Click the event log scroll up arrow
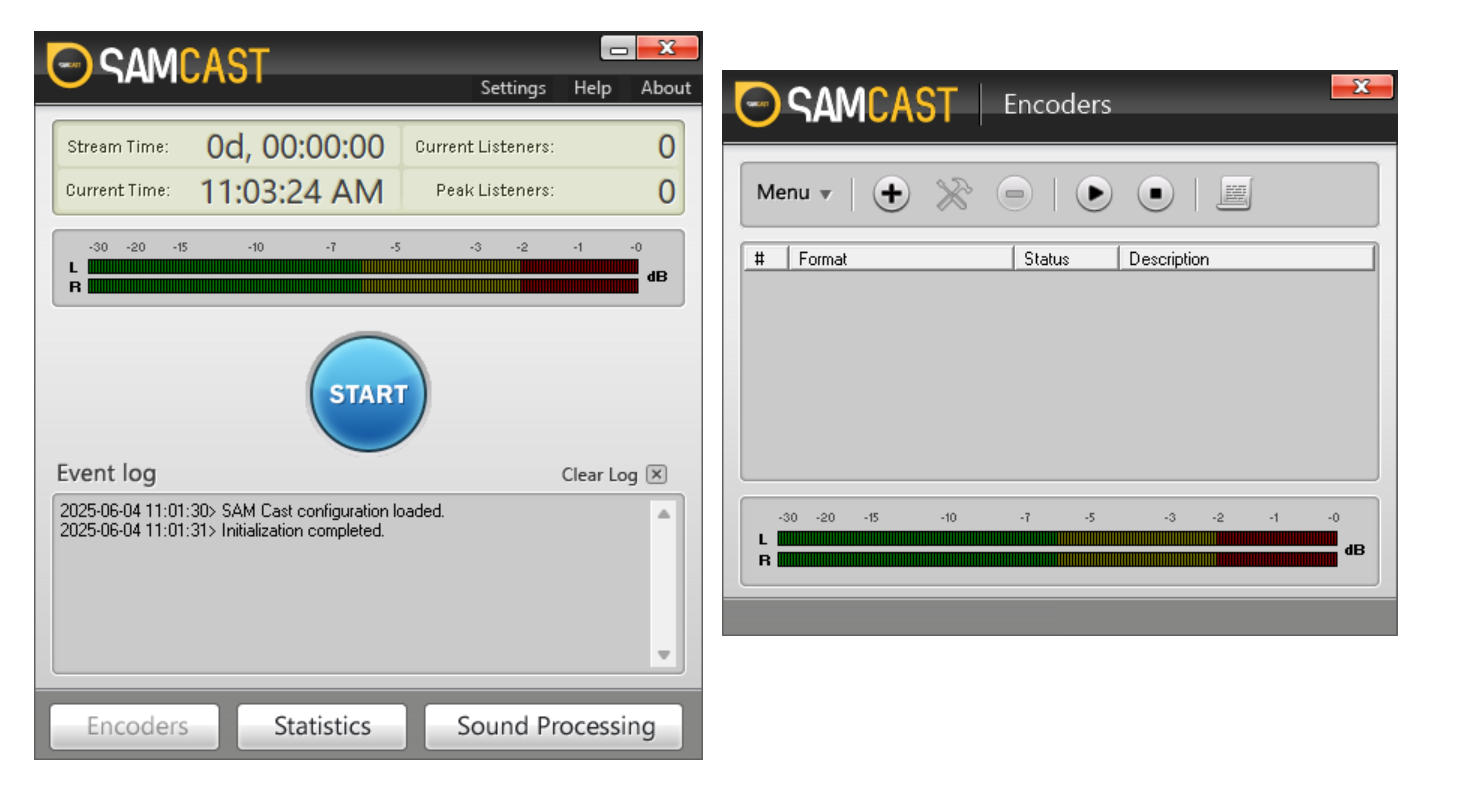The height and width of the screenshot is (791, 1461). [664, 513]
